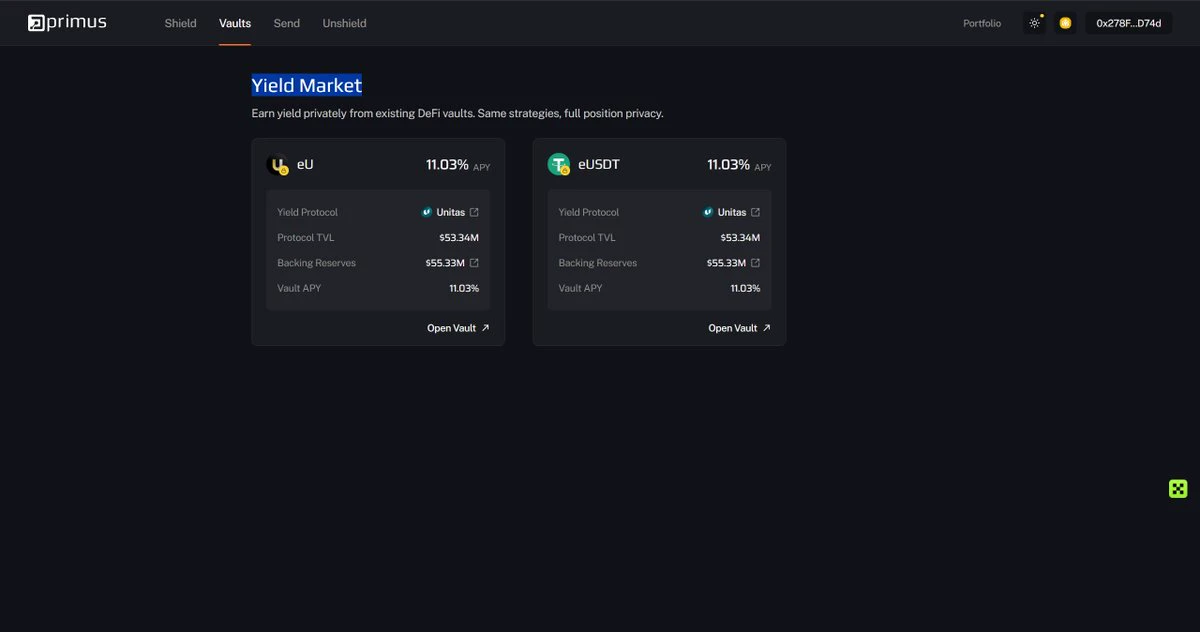Open Backing Reserves external link in eU card

(474, 263)
